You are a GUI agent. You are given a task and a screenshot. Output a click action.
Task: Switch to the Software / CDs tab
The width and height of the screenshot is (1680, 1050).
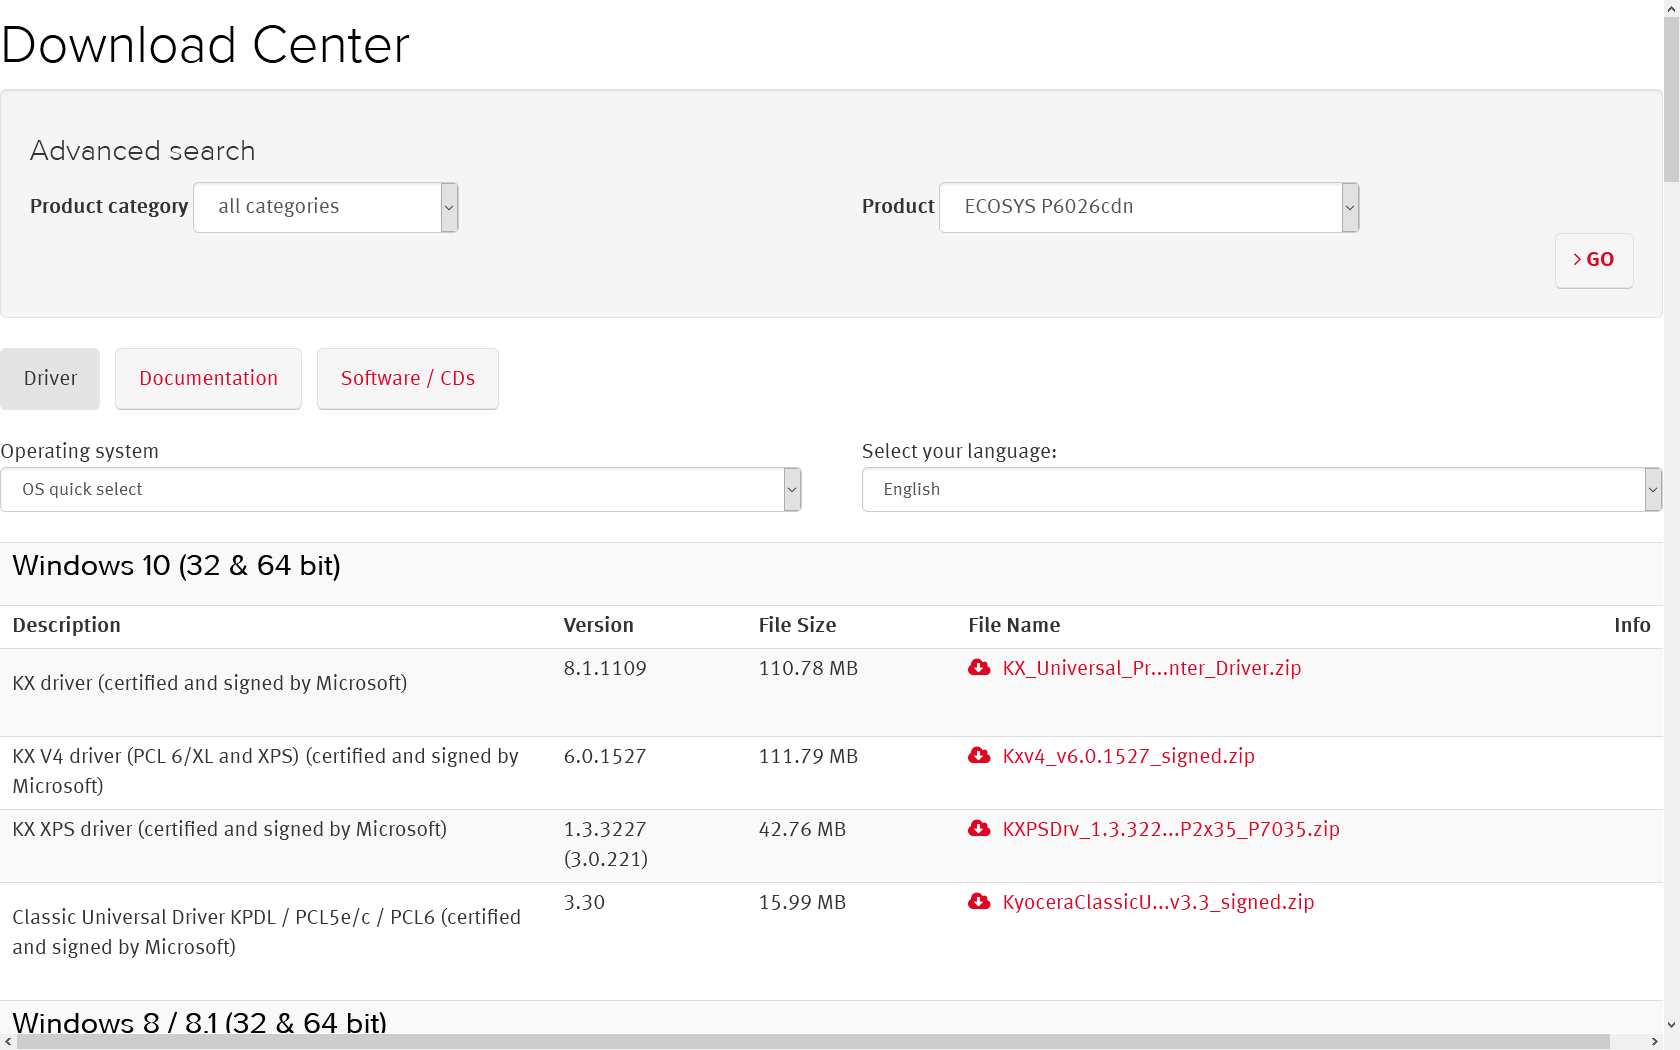coord(407,378)
